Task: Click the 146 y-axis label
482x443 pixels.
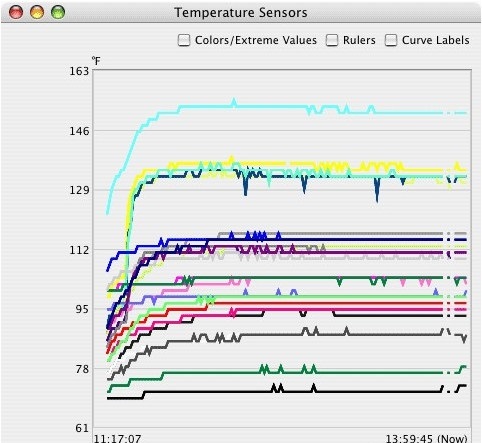Action: point(79,131)
